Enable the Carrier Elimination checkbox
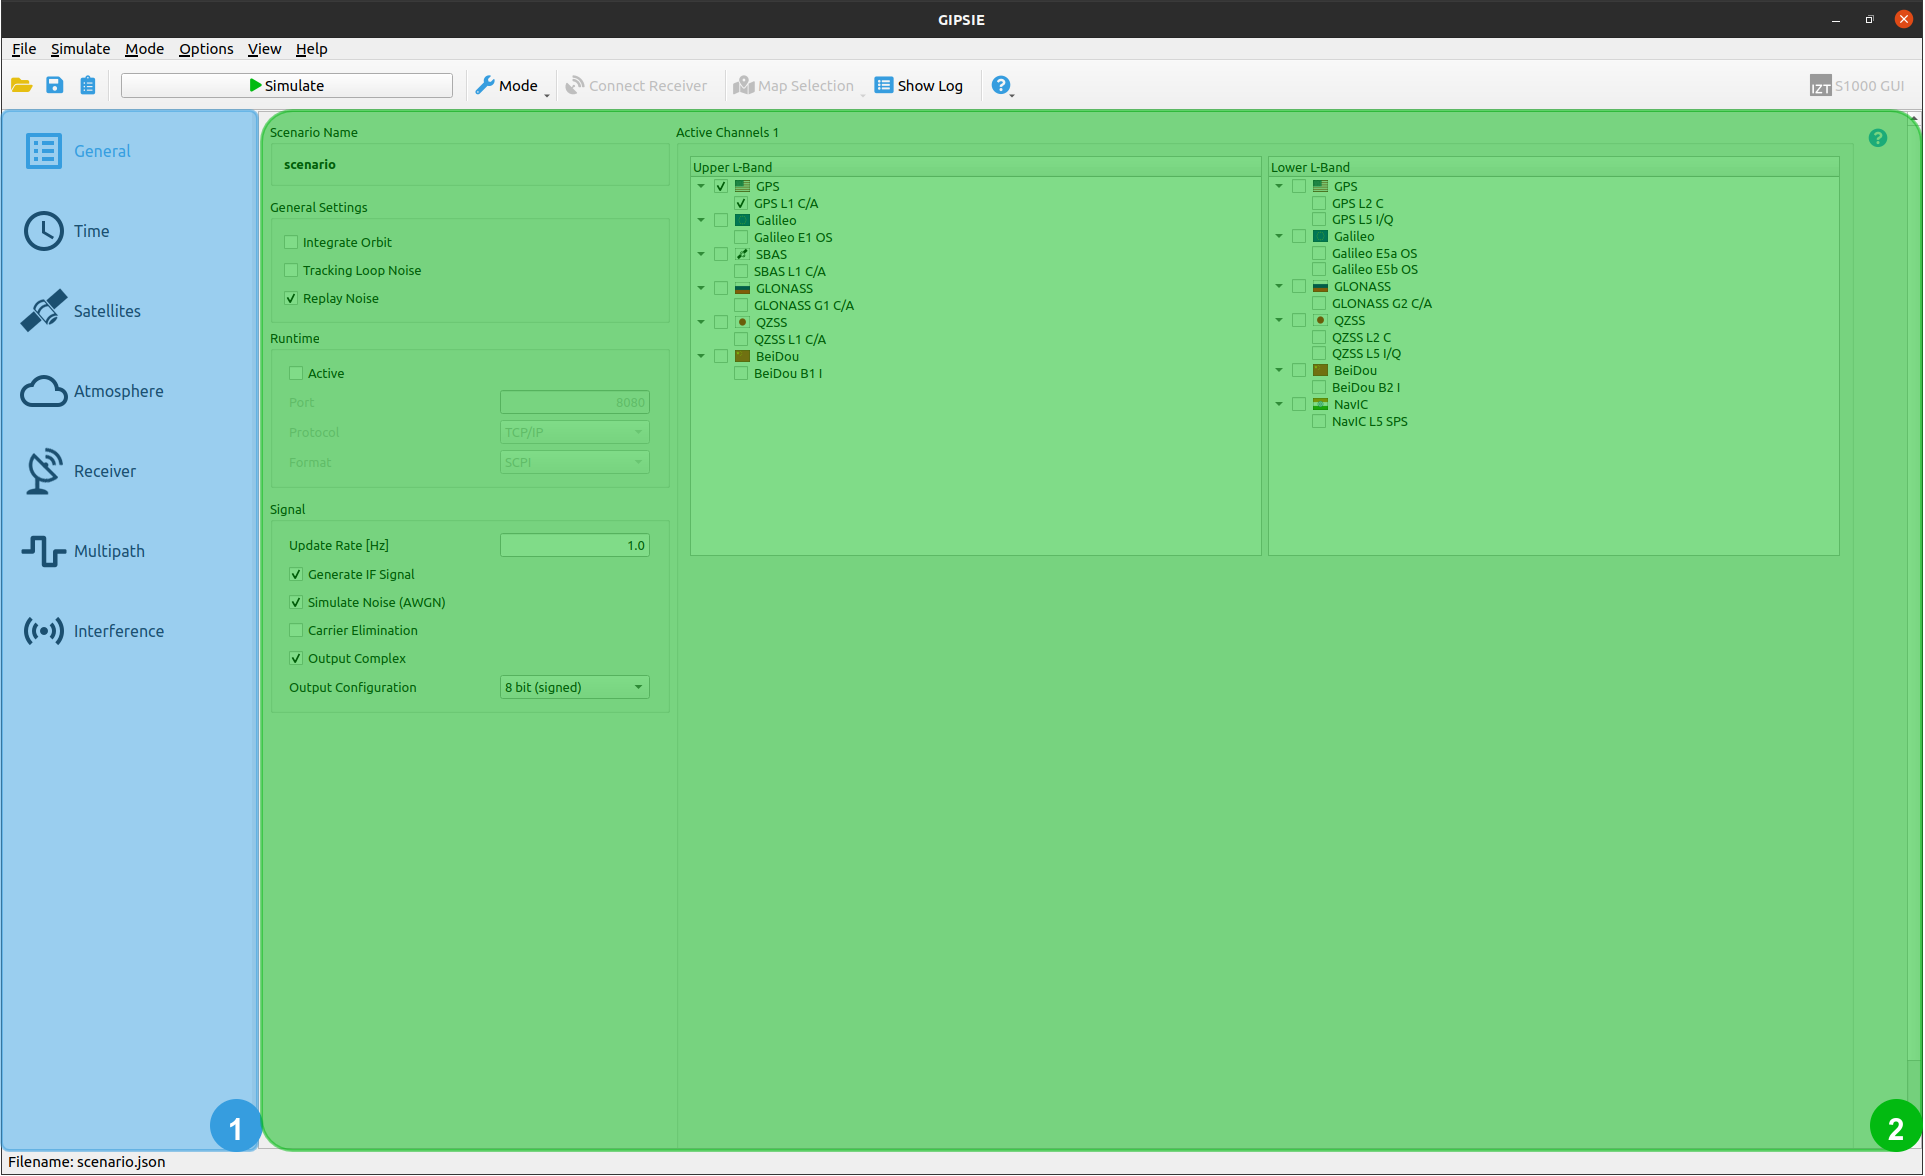The image size is (1925, 1176). (x=296, y=630)
